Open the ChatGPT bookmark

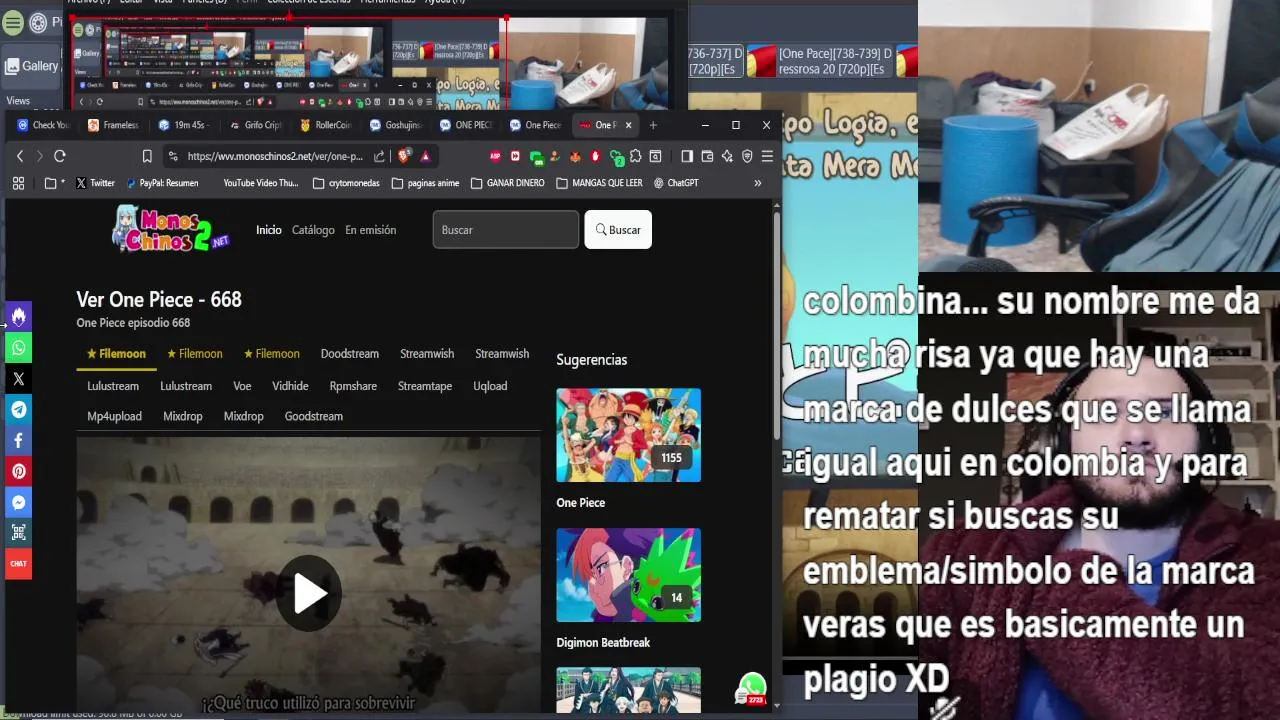676,183
